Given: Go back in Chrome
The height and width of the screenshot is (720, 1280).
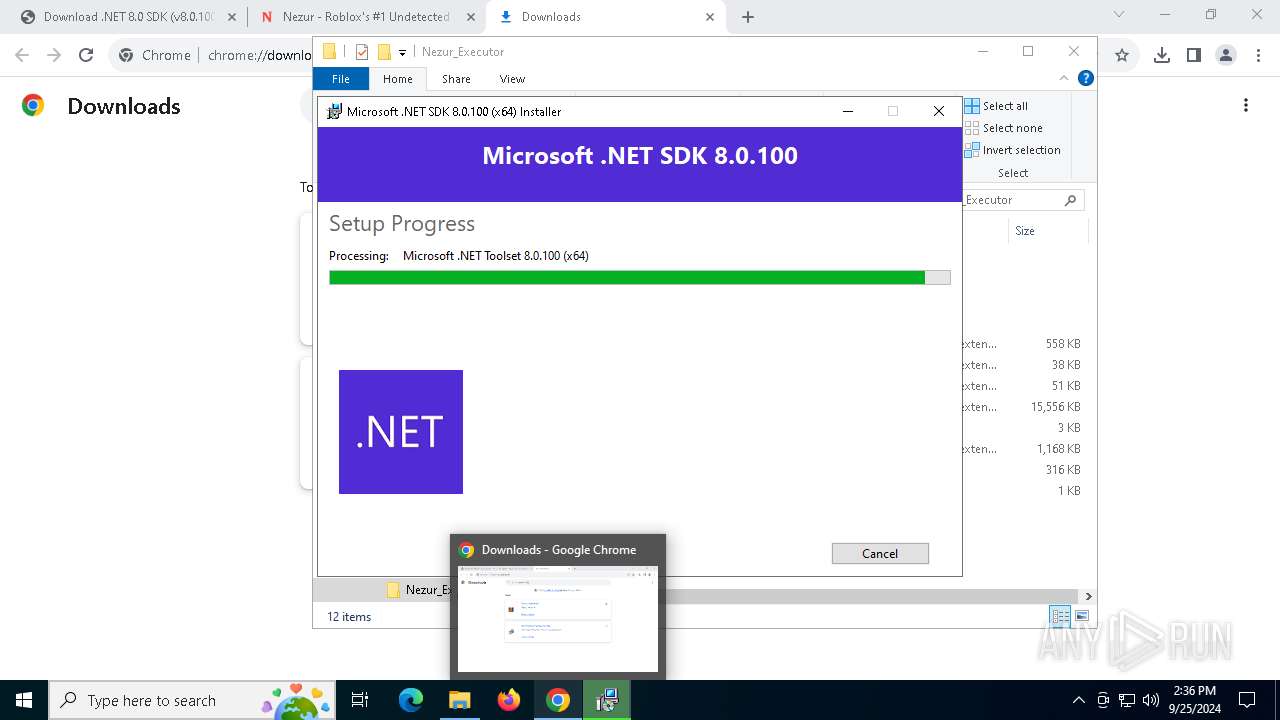Looking at the screenshot, I should [x=22, y=56].
